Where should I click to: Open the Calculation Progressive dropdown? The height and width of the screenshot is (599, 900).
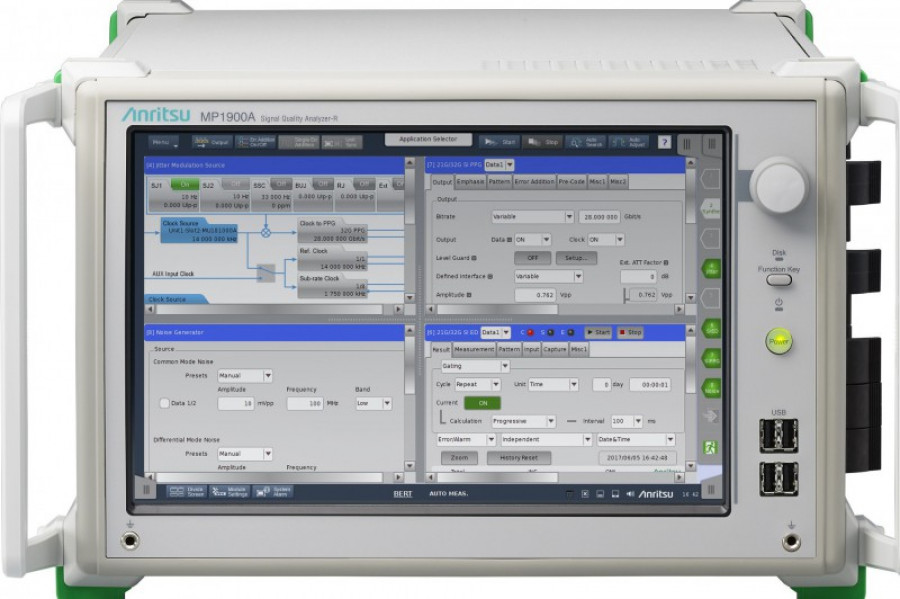tap(523, 421)
